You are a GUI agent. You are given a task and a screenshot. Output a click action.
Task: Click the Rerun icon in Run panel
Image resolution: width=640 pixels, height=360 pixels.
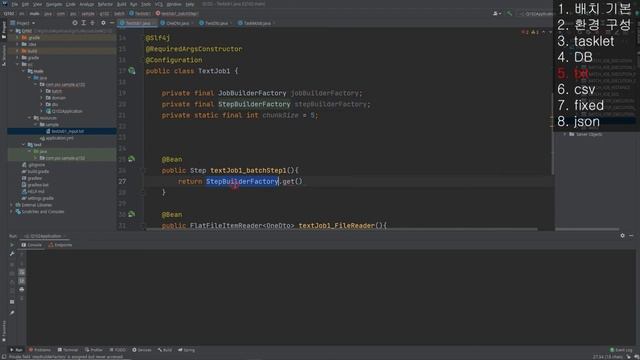click(12, 245)
